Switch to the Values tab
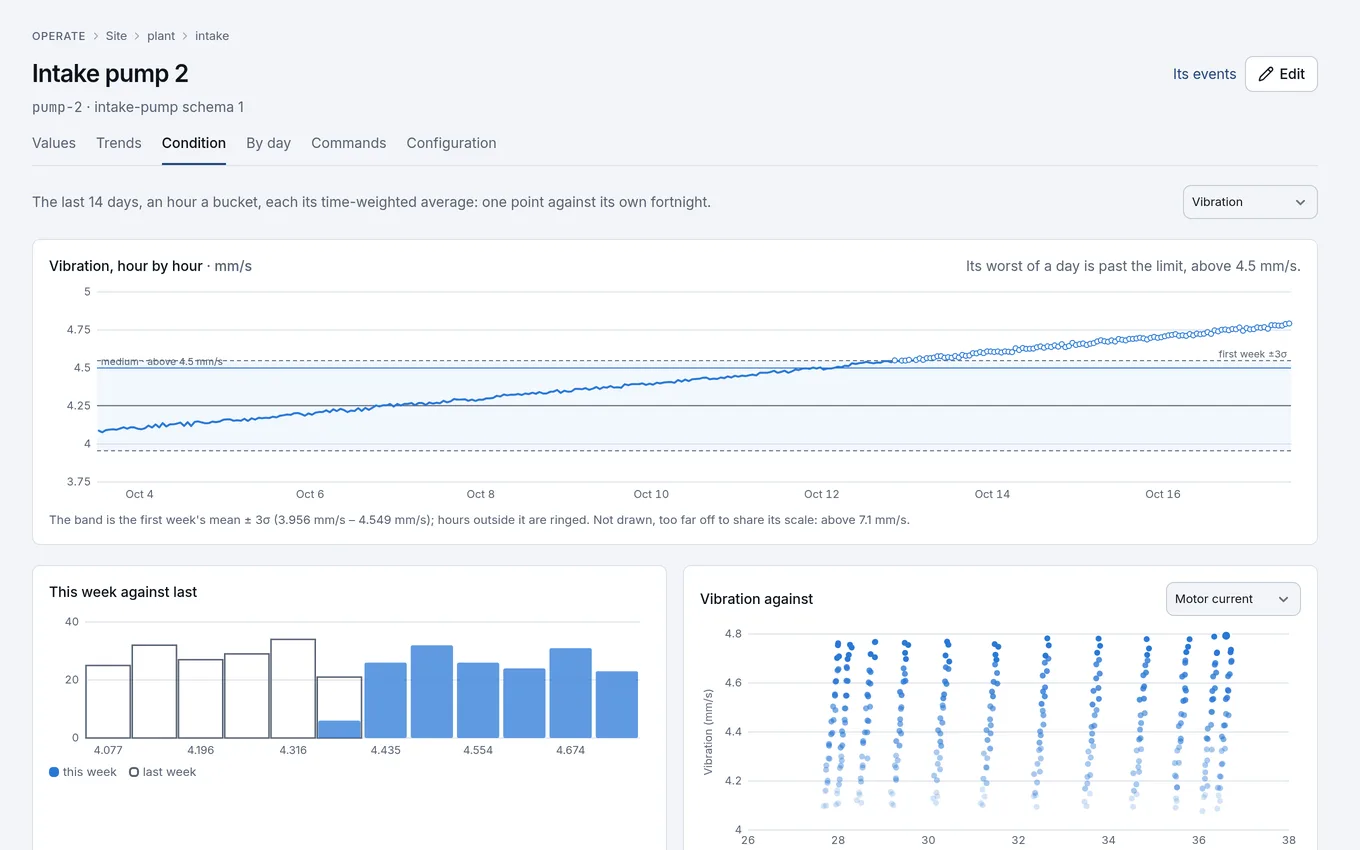Screen dimensions: 1360x850 tap(54, 143)
